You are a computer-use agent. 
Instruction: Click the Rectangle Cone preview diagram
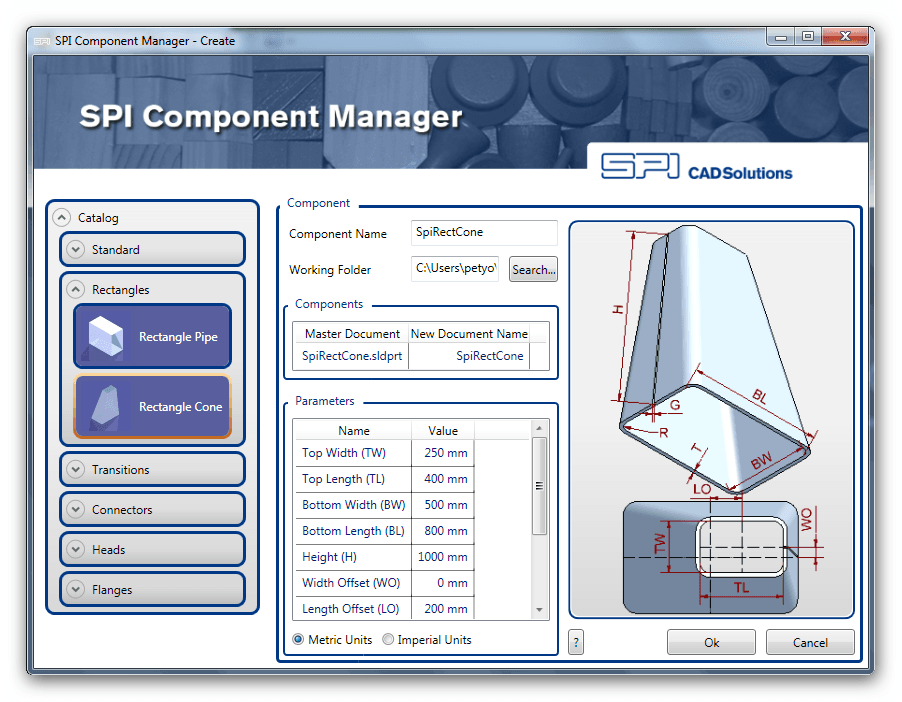click(x=711, y=419)
